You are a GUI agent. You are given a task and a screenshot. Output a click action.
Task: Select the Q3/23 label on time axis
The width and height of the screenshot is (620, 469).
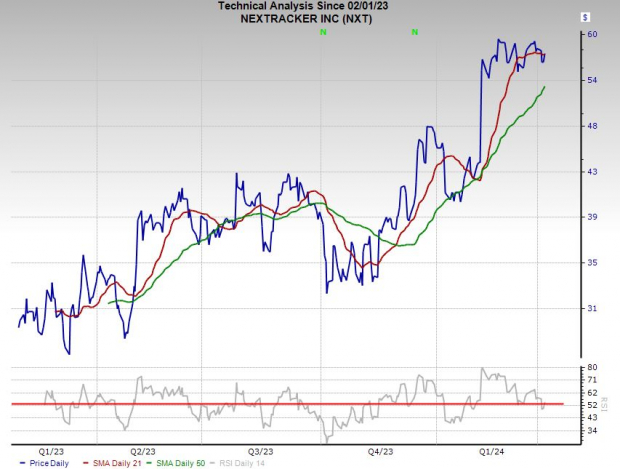262,451
